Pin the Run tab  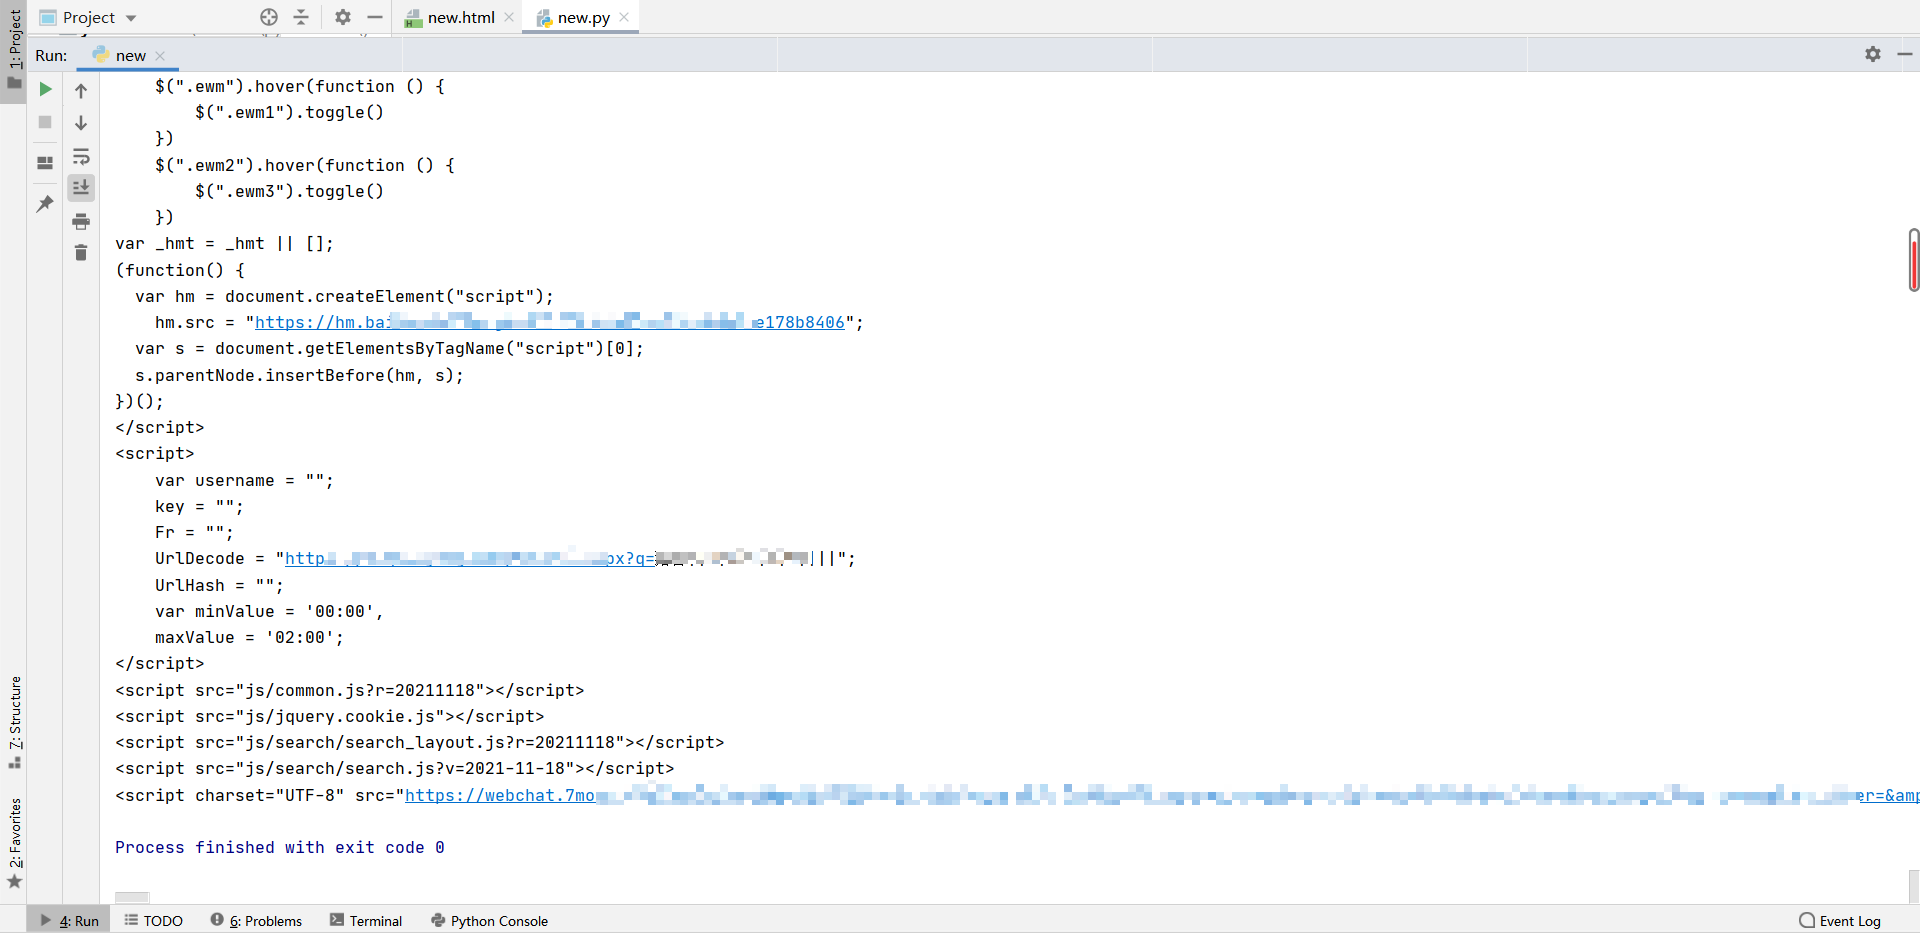click(45, 203)
